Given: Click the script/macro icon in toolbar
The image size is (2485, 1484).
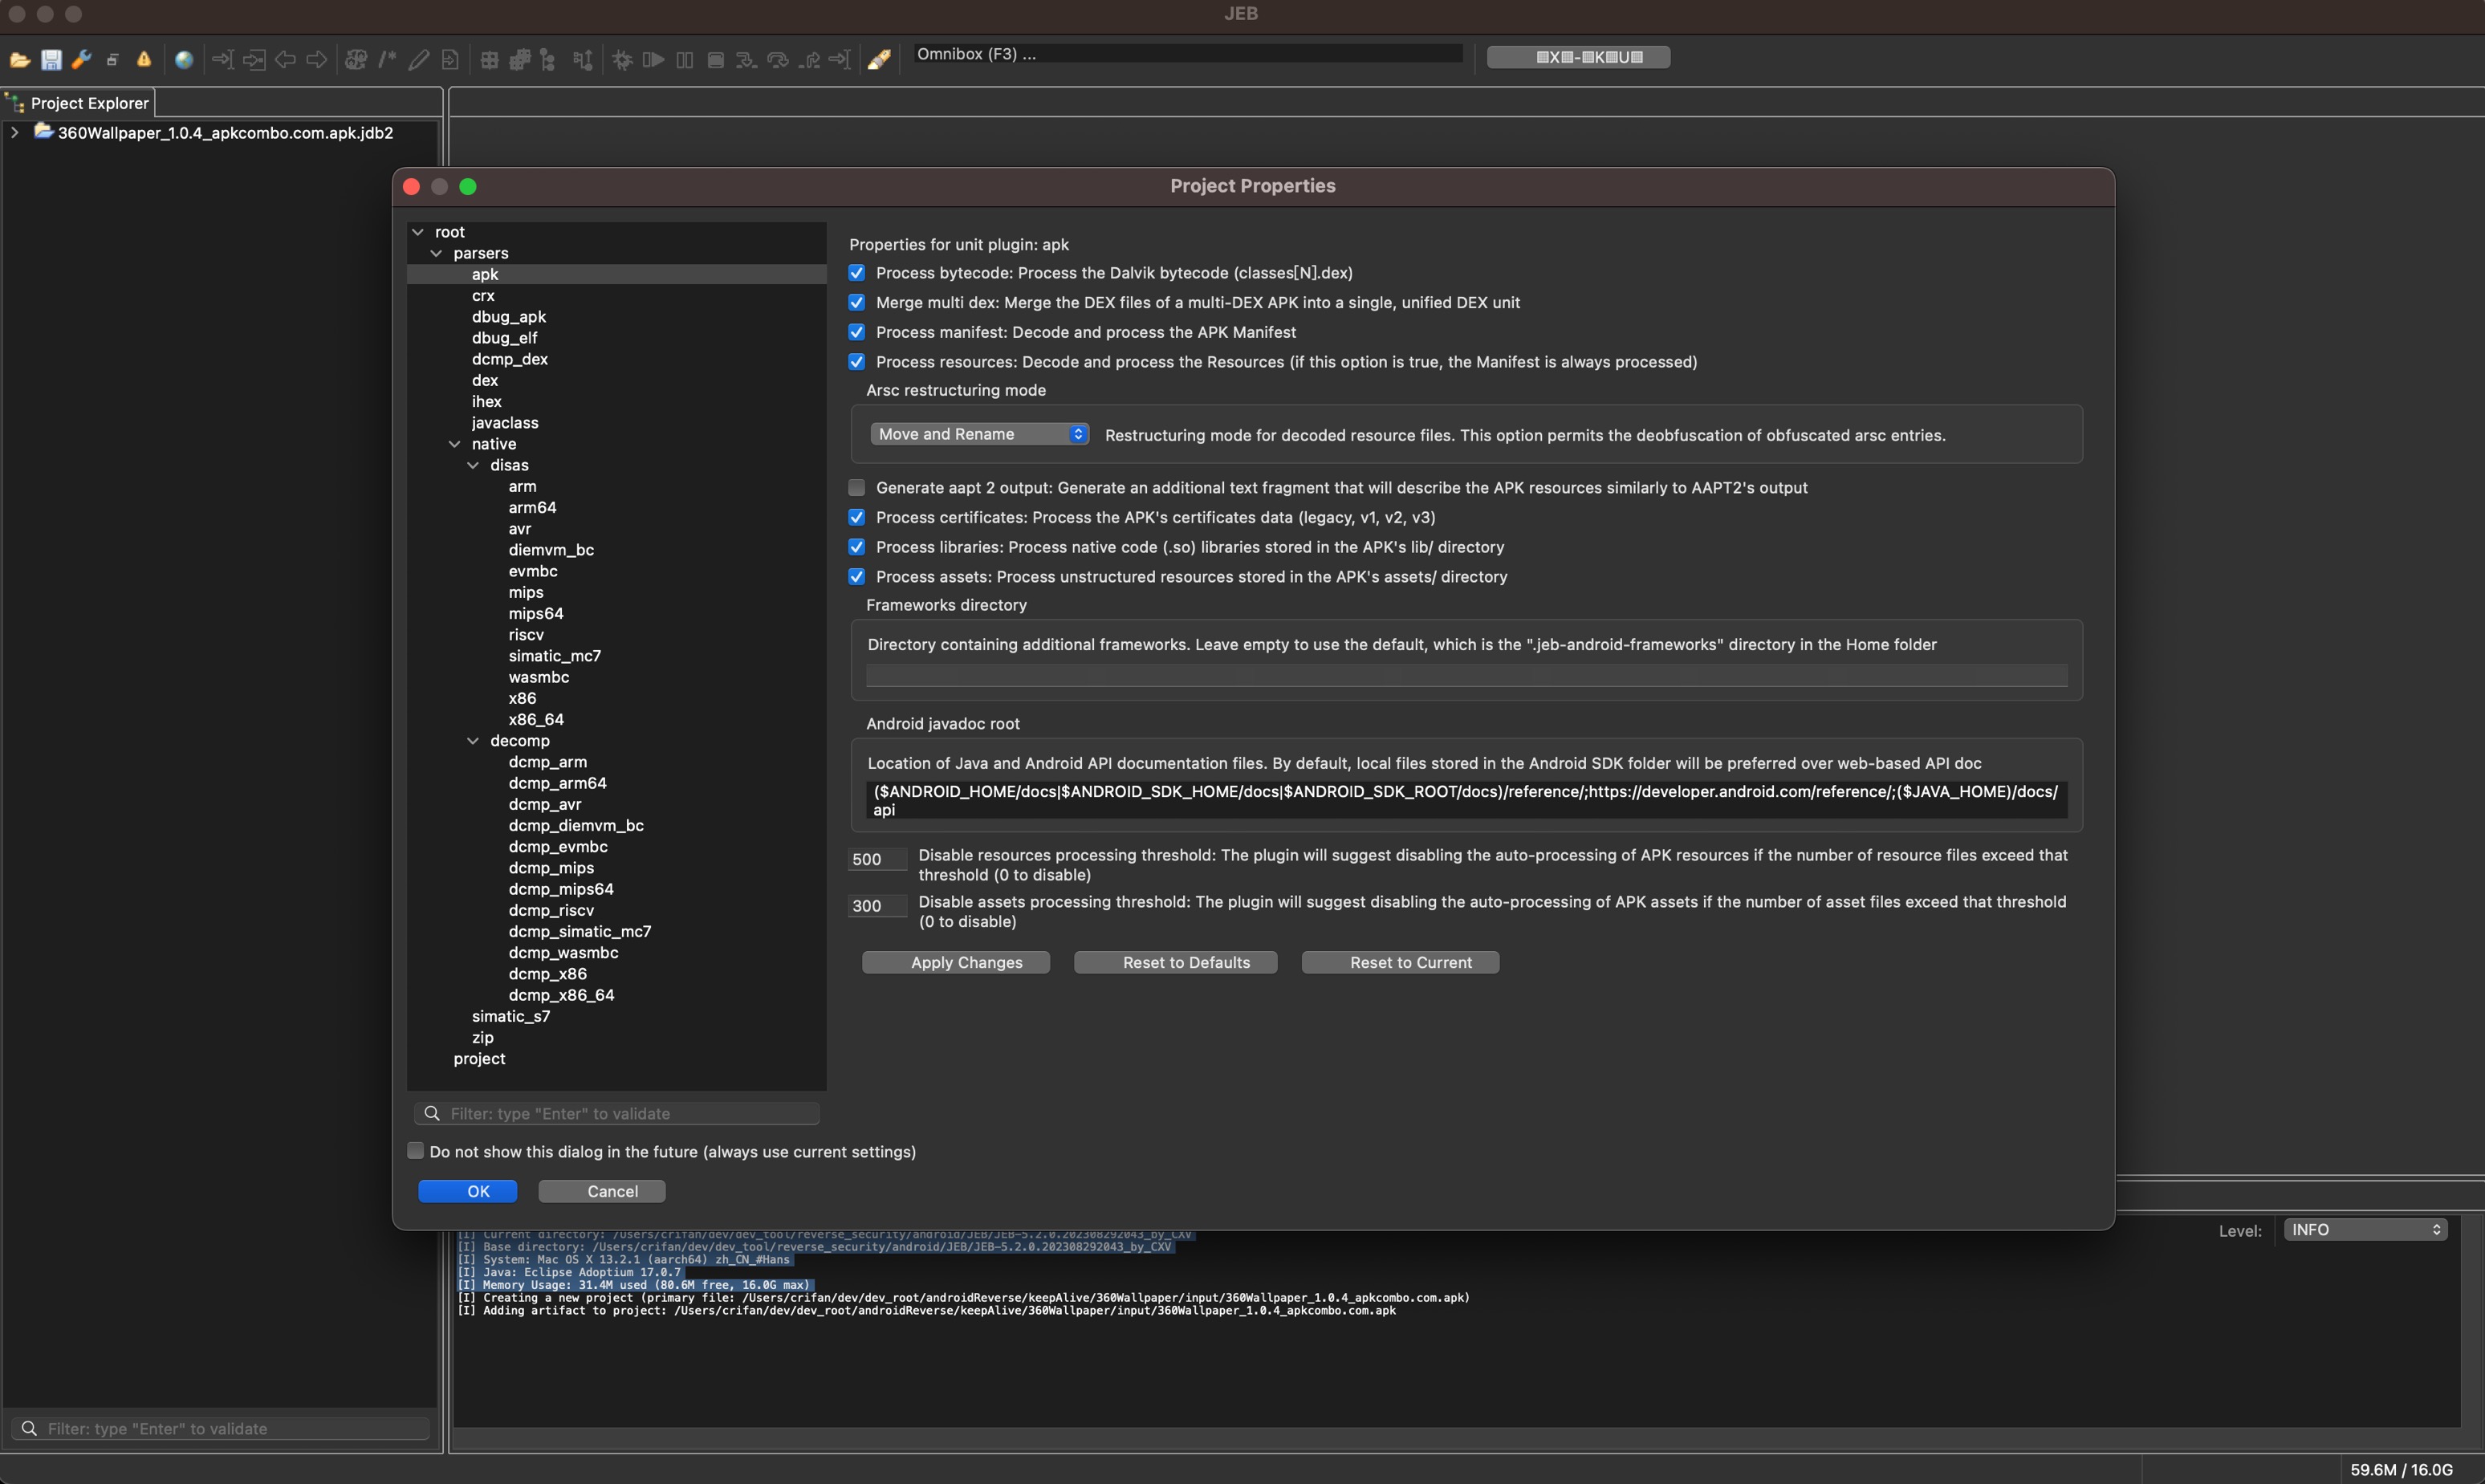Looking at the screenshot, I should 880,59.
